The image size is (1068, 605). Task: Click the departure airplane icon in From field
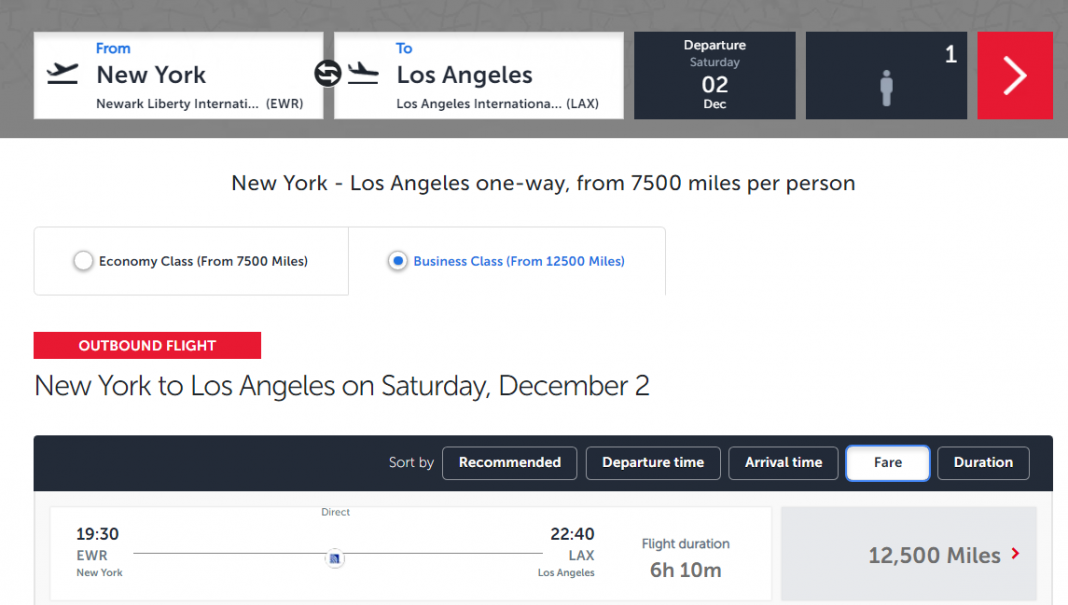(63, 74)
